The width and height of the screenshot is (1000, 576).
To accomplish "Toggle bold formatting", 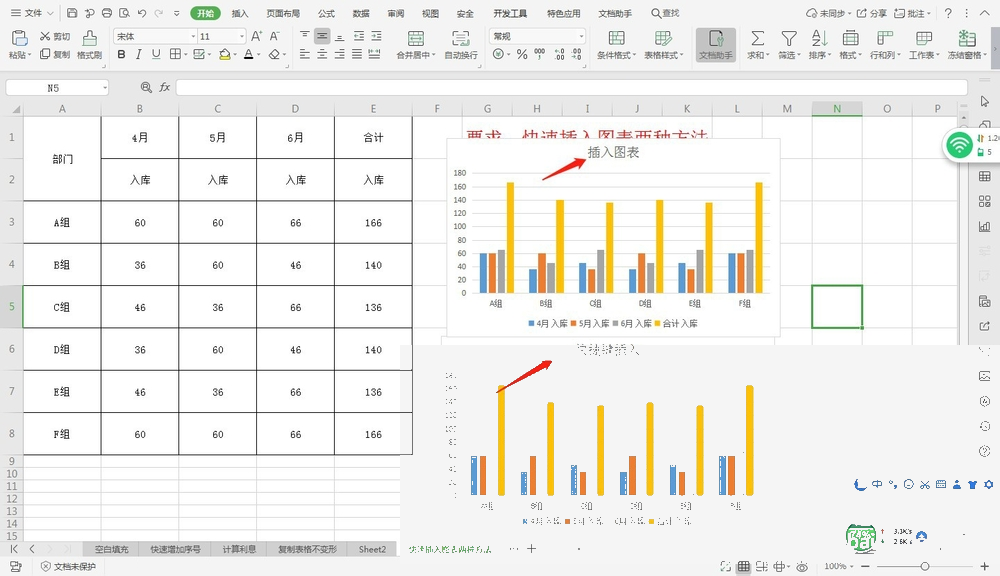I will (x=121, y=54).
